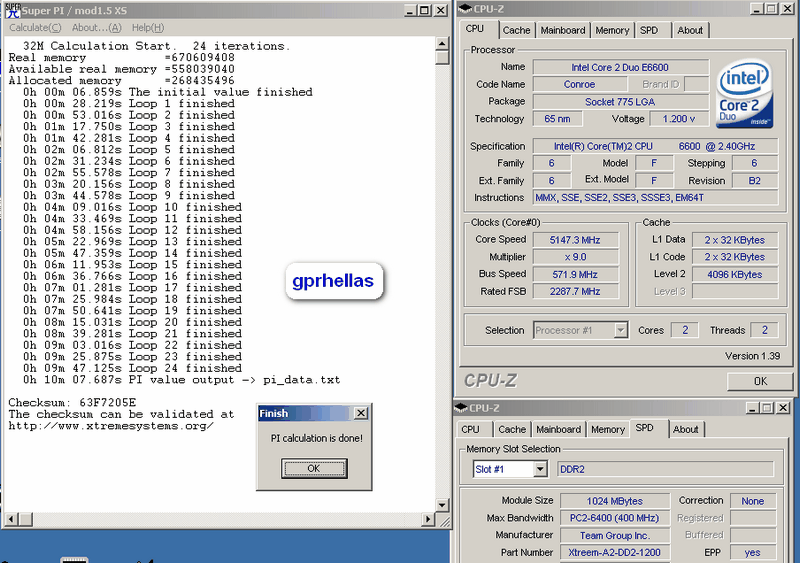800x563 pixels.
Task: Click the Super PI title bar icon
Action: (12, 10)
